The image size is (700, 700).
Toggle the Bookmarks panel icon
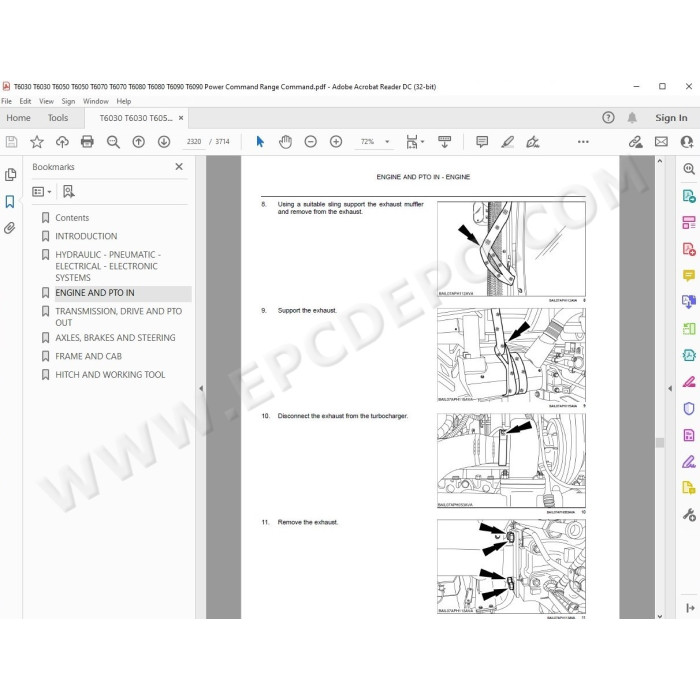(10, 202)
